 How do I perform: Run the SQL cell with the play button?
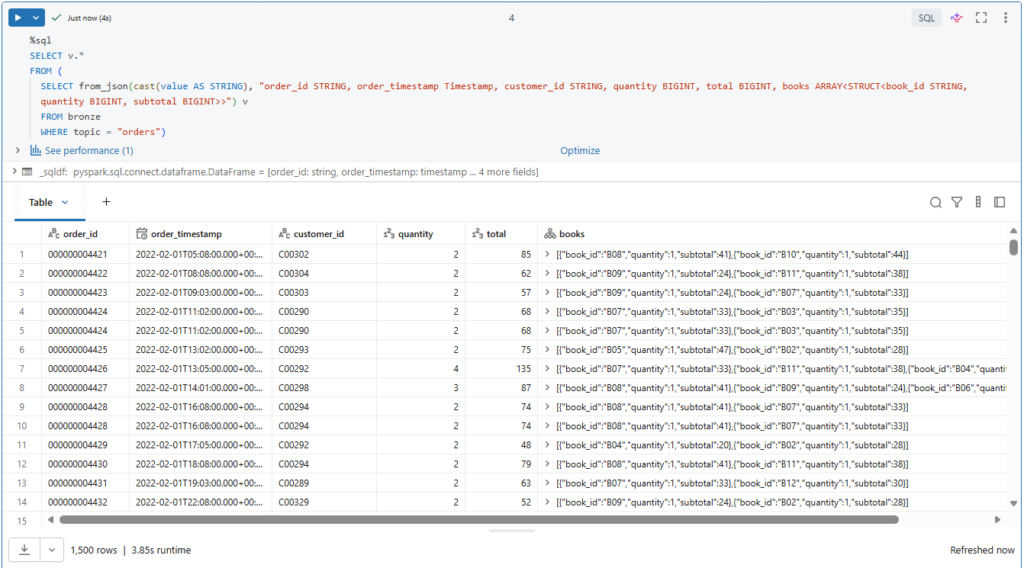click(x=19, y=18)
